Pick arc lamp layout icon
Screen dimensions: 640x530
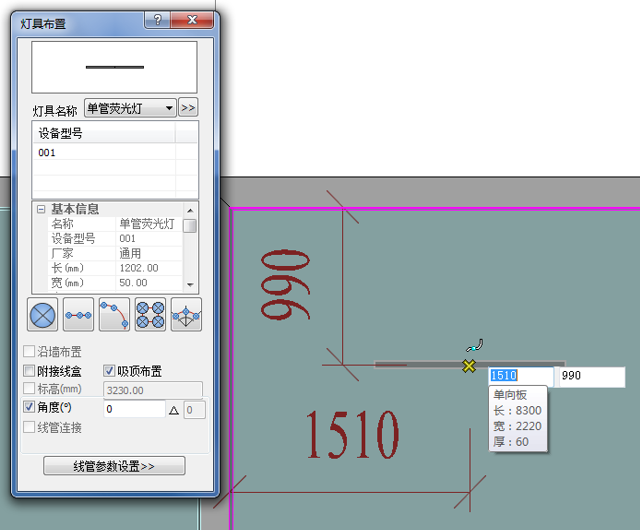pos(114,314)
